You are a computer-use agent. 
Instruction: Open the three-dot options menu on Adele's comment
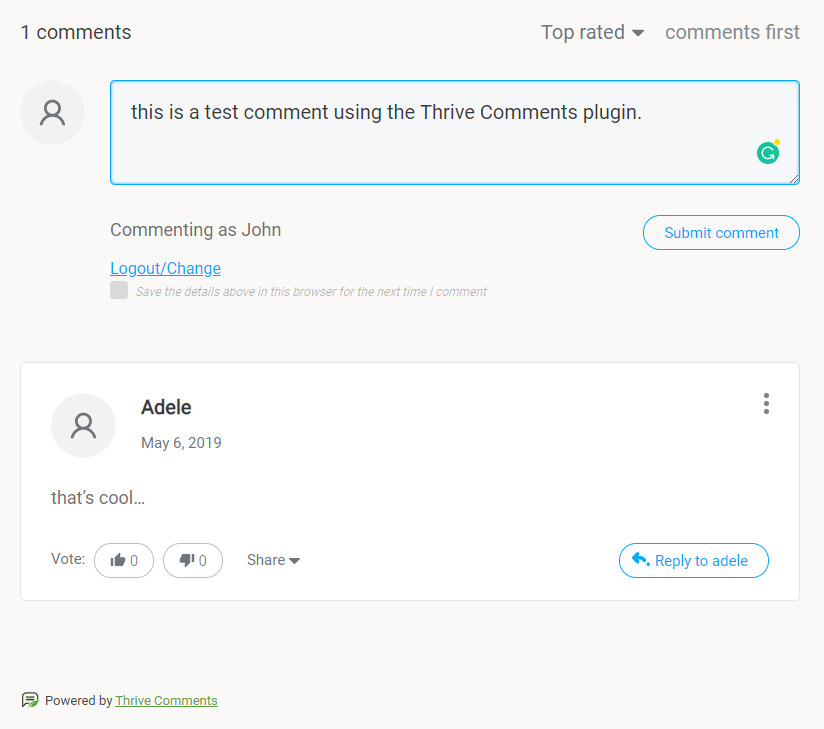pyautogui.click(x=766, y=404)
